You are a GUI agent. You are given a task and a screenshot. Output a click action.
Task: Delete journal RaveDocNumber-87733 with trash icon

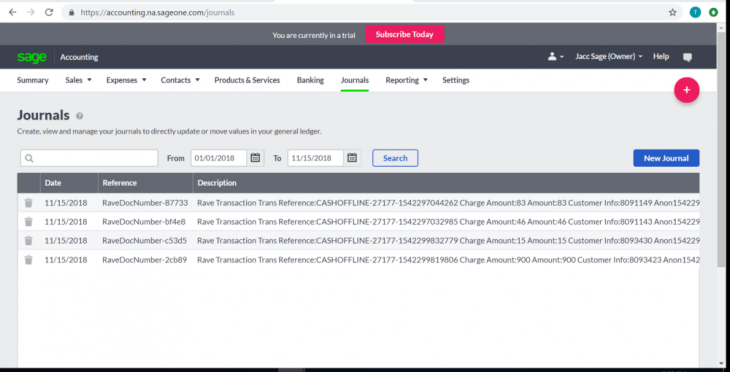click(x=28, y=203)
